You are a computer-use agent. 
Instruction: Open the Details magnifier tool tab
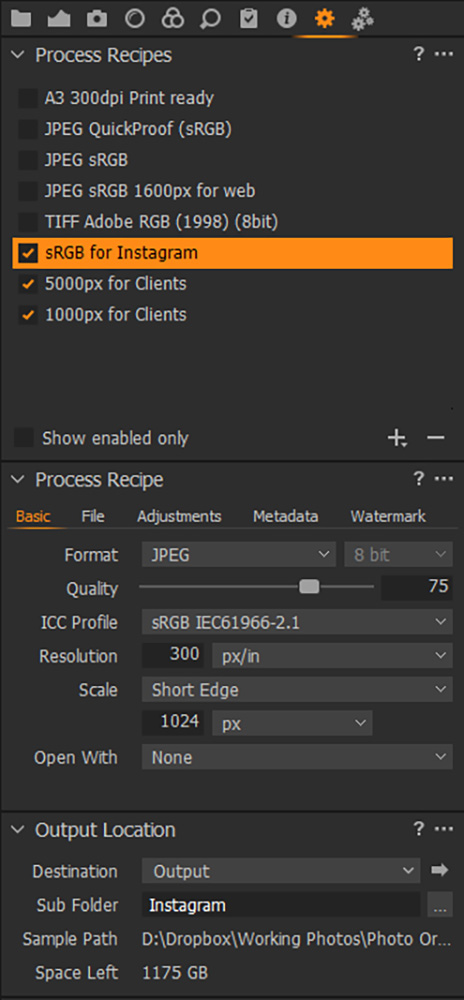point(210,19)
